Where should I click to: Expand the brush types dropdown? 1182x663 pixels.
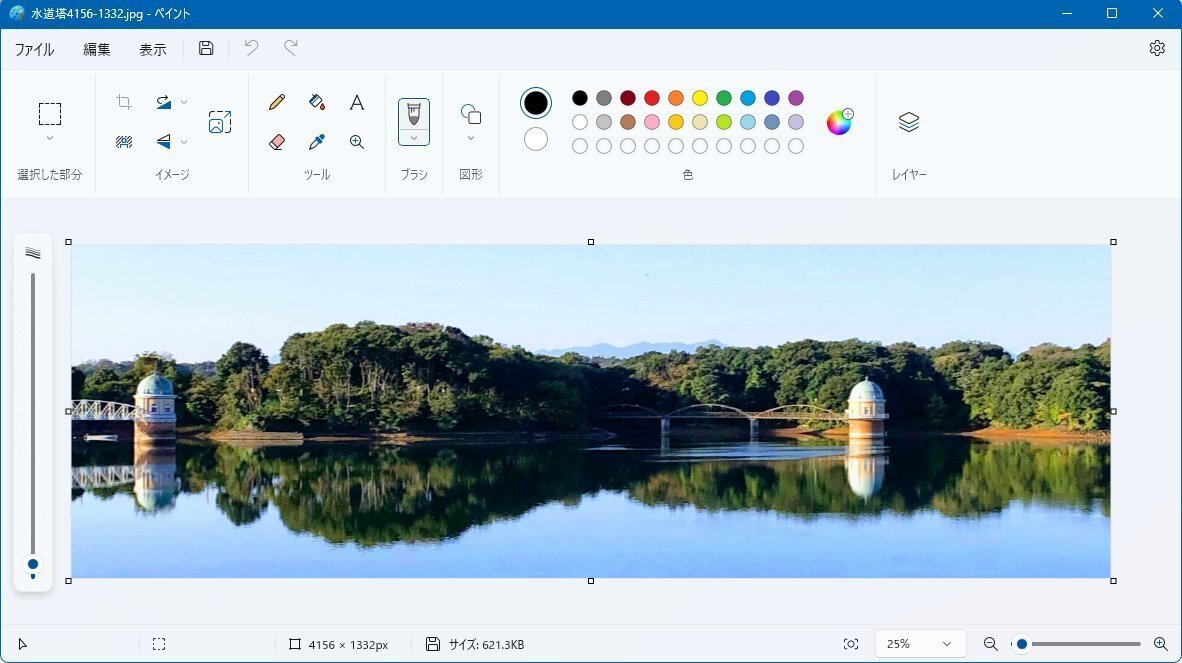pos(414,138)
